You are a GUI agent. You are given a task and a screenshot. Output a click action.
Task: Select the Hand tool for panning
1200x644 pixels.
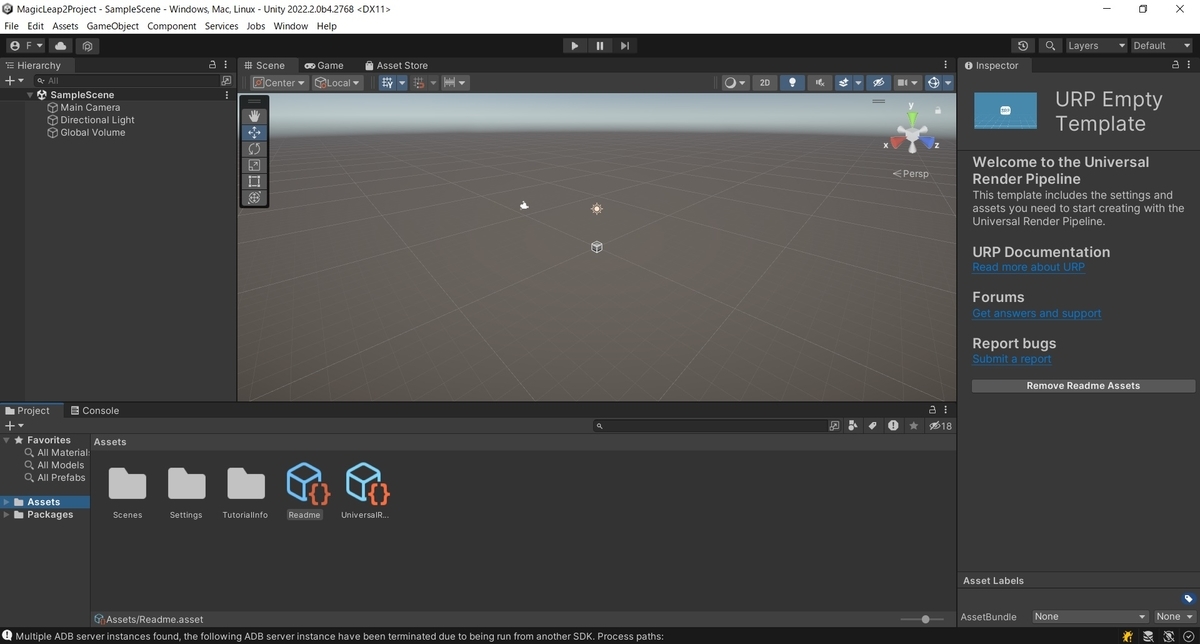(x=254, y=114)
